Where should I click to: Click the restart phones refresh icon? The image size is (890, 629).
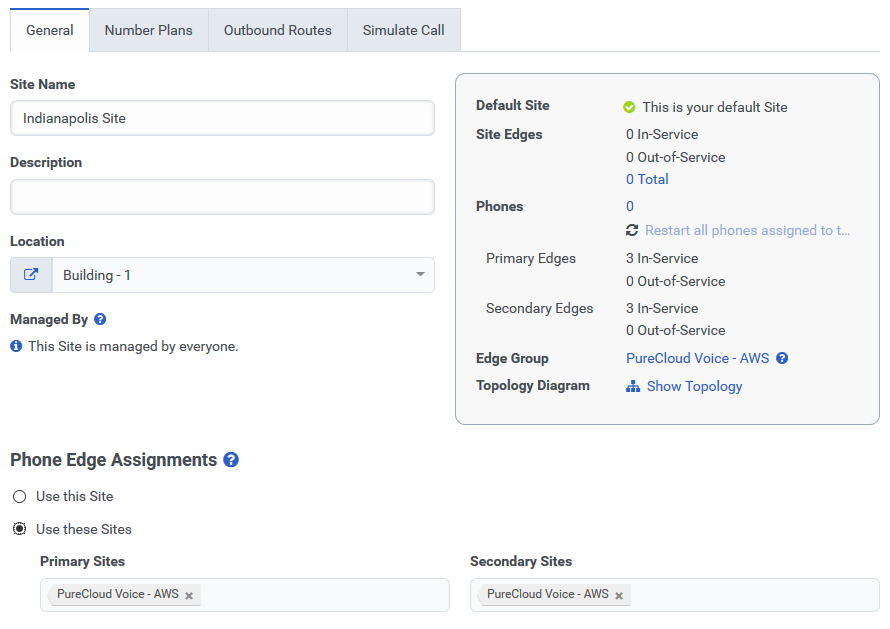point(631,230)
